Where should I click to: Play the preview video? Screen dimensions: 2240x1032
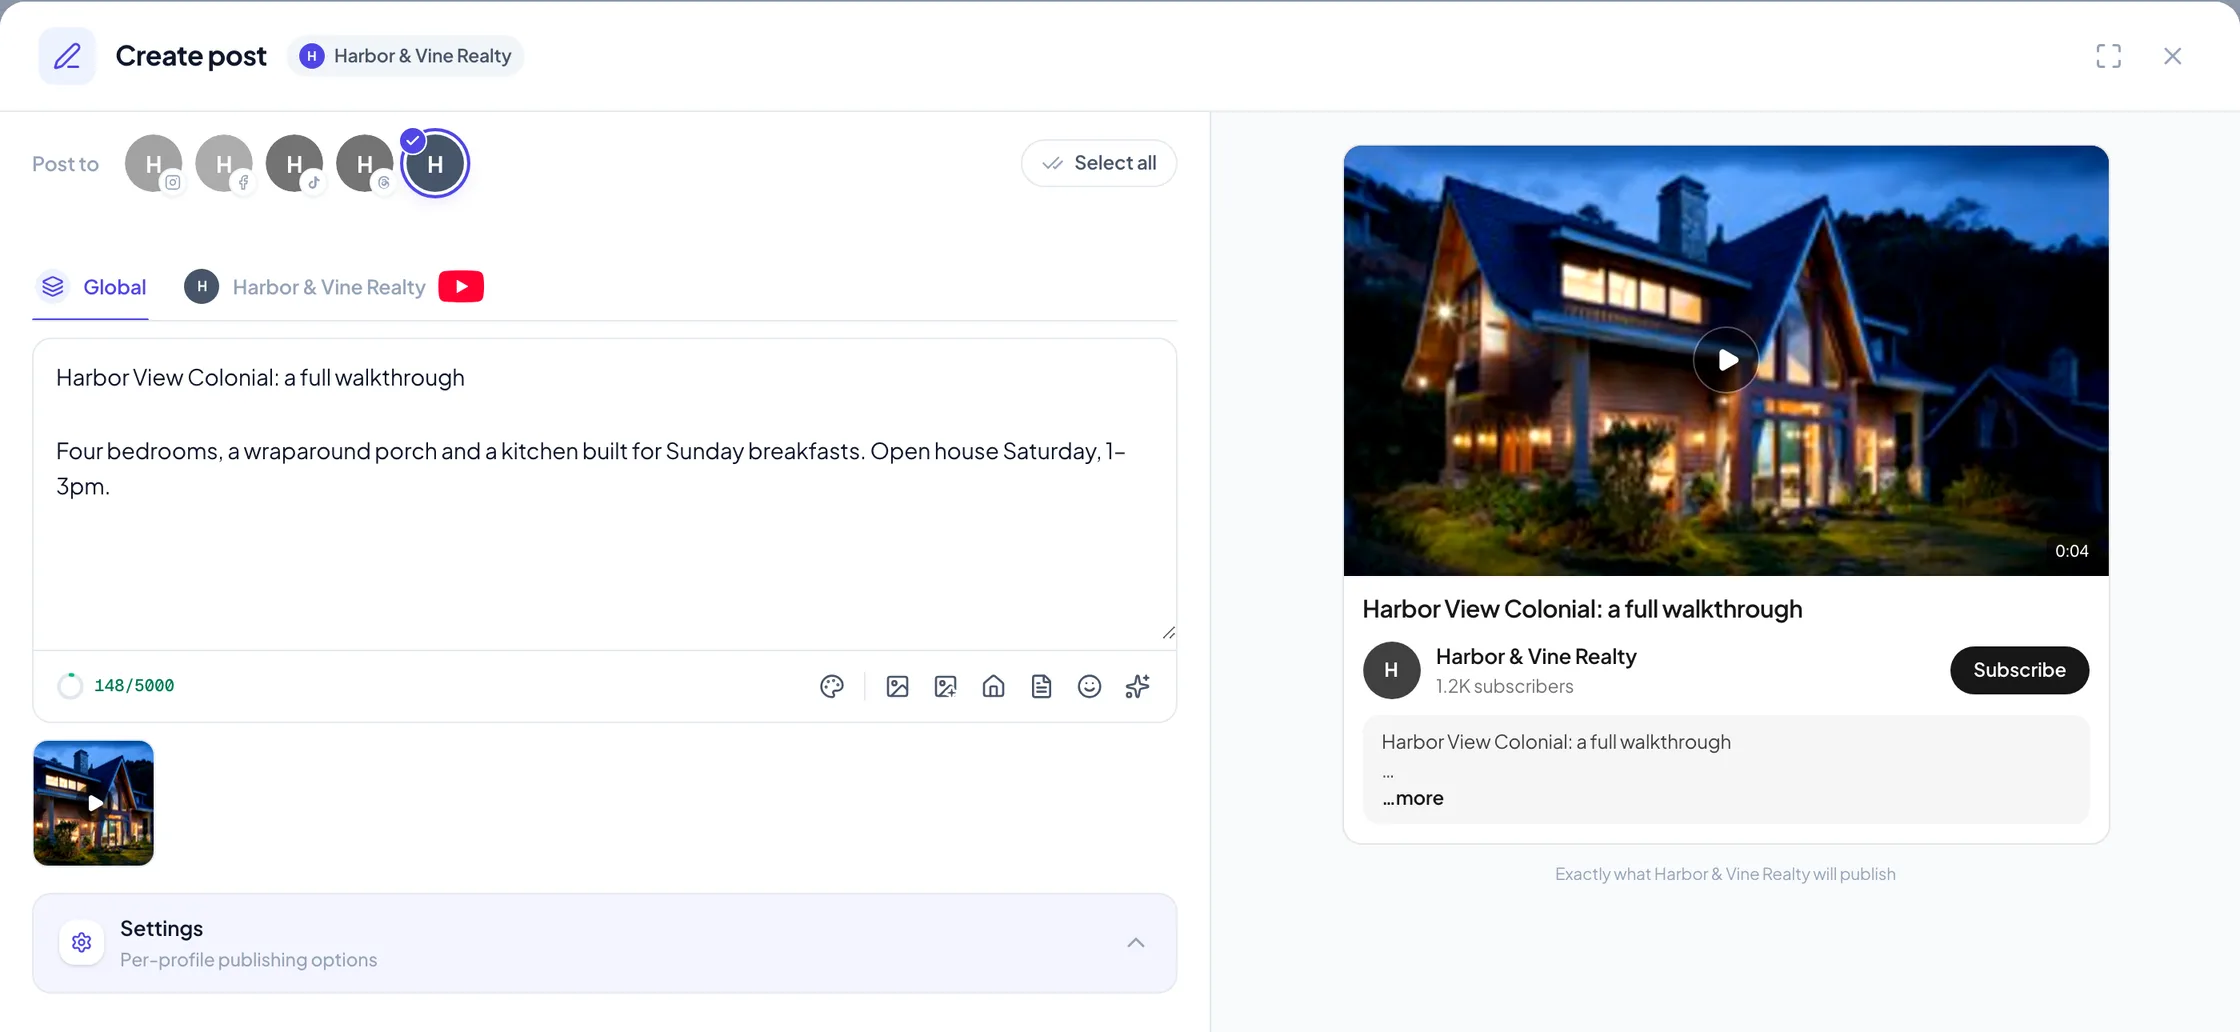pos(1726,360)
